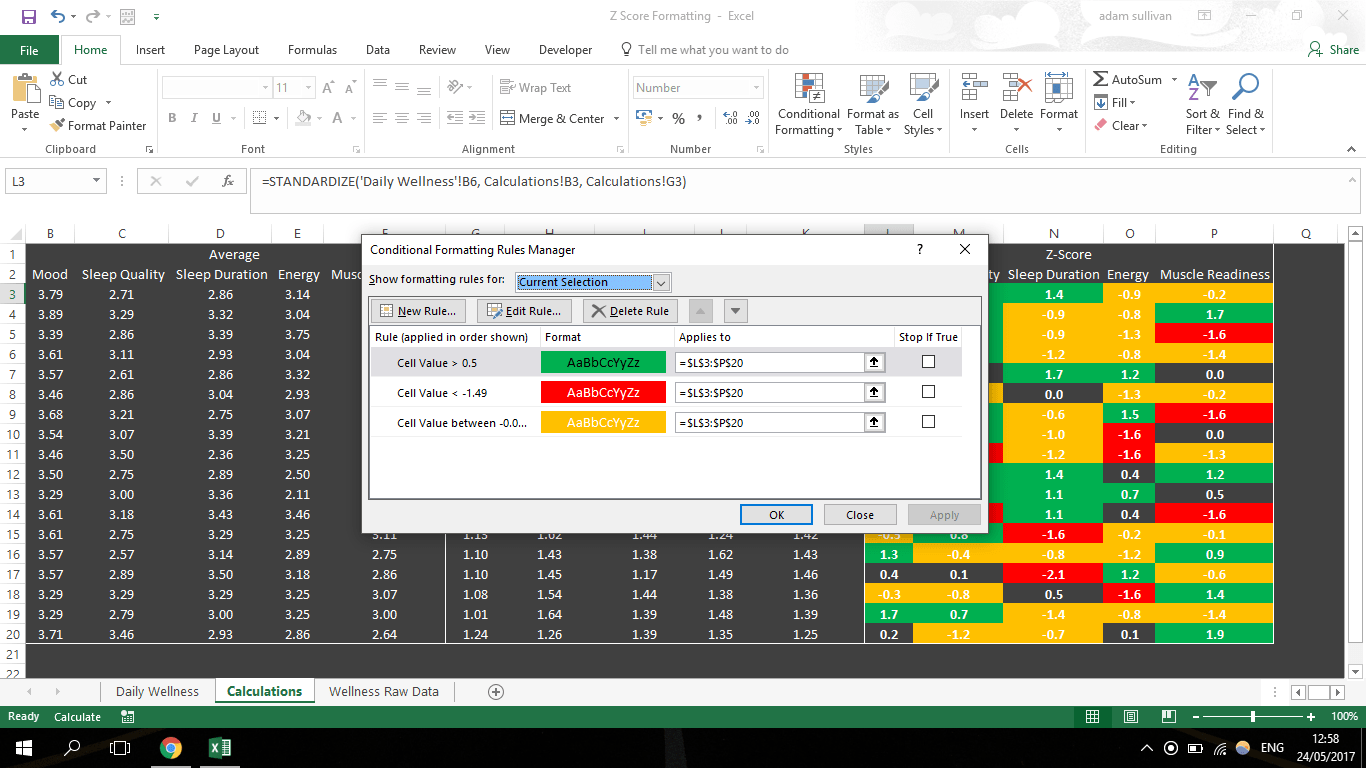1366x768 pixels.
Task: Click the Save icon in quick access toolbar
Action: 28,16
